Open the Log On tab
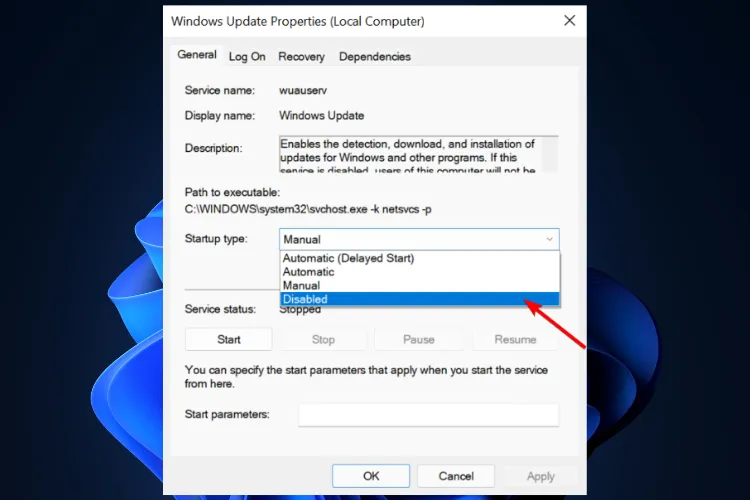Image resolution: width=750 pixels, height=500 pixels. pyautogui.click(x=247, y=56)
